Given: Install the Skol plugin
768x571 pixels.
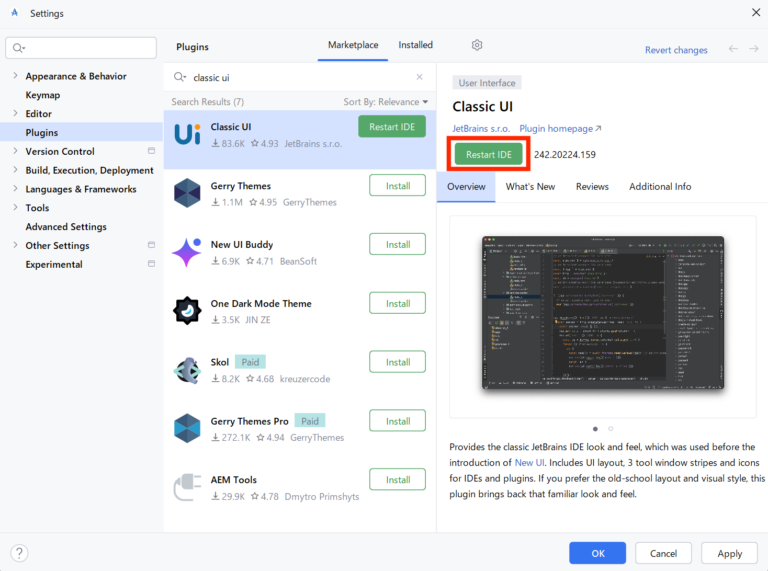Looking at the screenshot, I should point(397,362).
